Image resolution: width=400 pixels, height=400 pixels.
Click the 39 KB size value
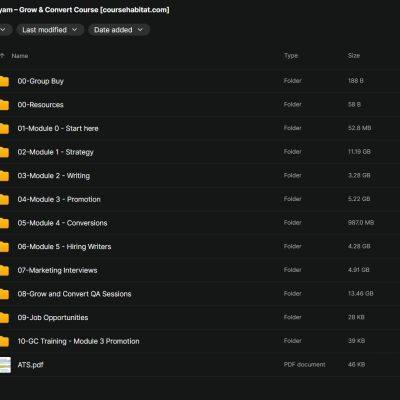click(x=357, y=341)
